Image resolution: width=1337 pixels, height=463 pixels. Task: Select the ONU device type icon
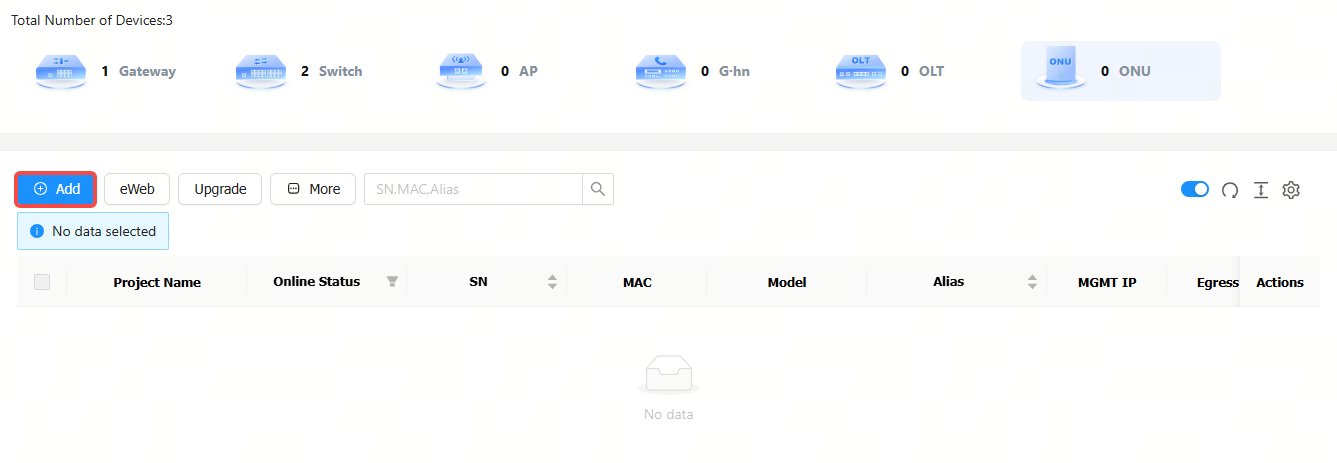click(x=1061, y=69)
